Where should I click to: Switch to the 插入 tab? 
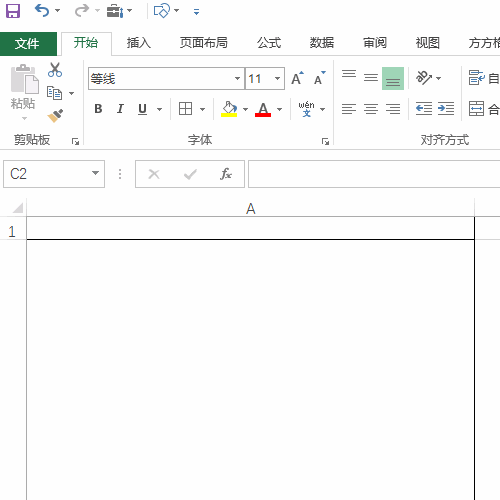point(139,43)
